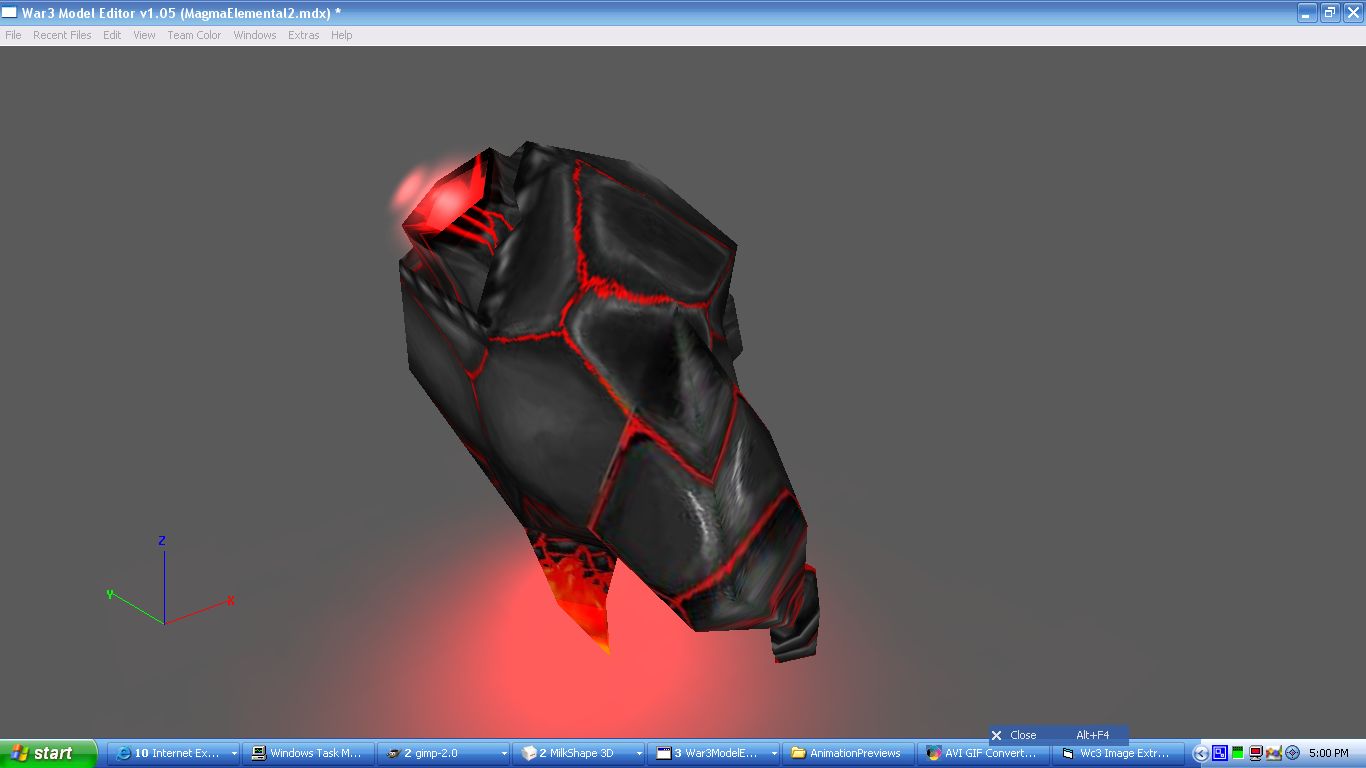Click the XYZ axis gizmo in the viewport
Image resolution: width=1366 pixels, height=768 pixels.
tap(168, 583)
